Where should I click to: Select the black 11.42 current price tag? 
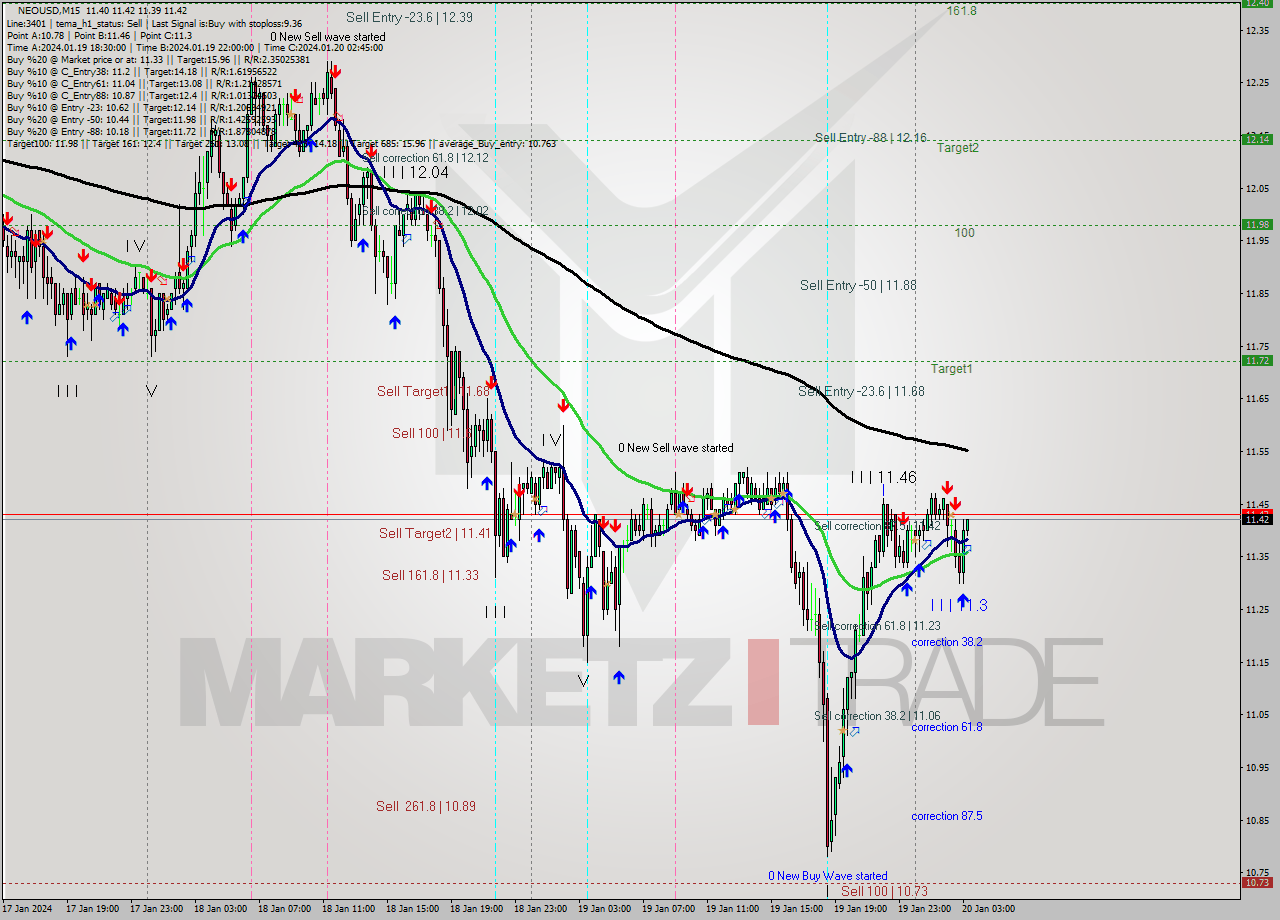(x=1257, y=519)
